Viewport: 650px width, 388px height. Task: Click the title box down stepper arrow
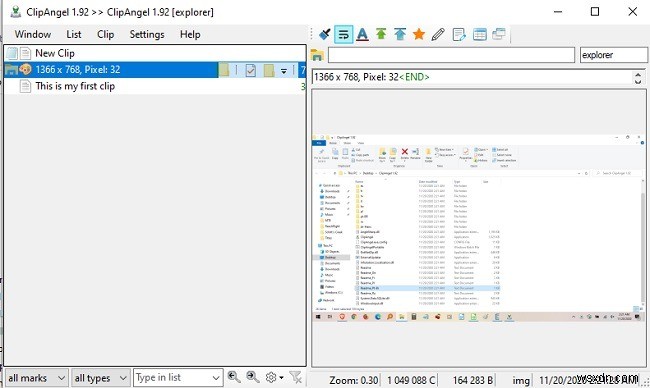point(638,81)
